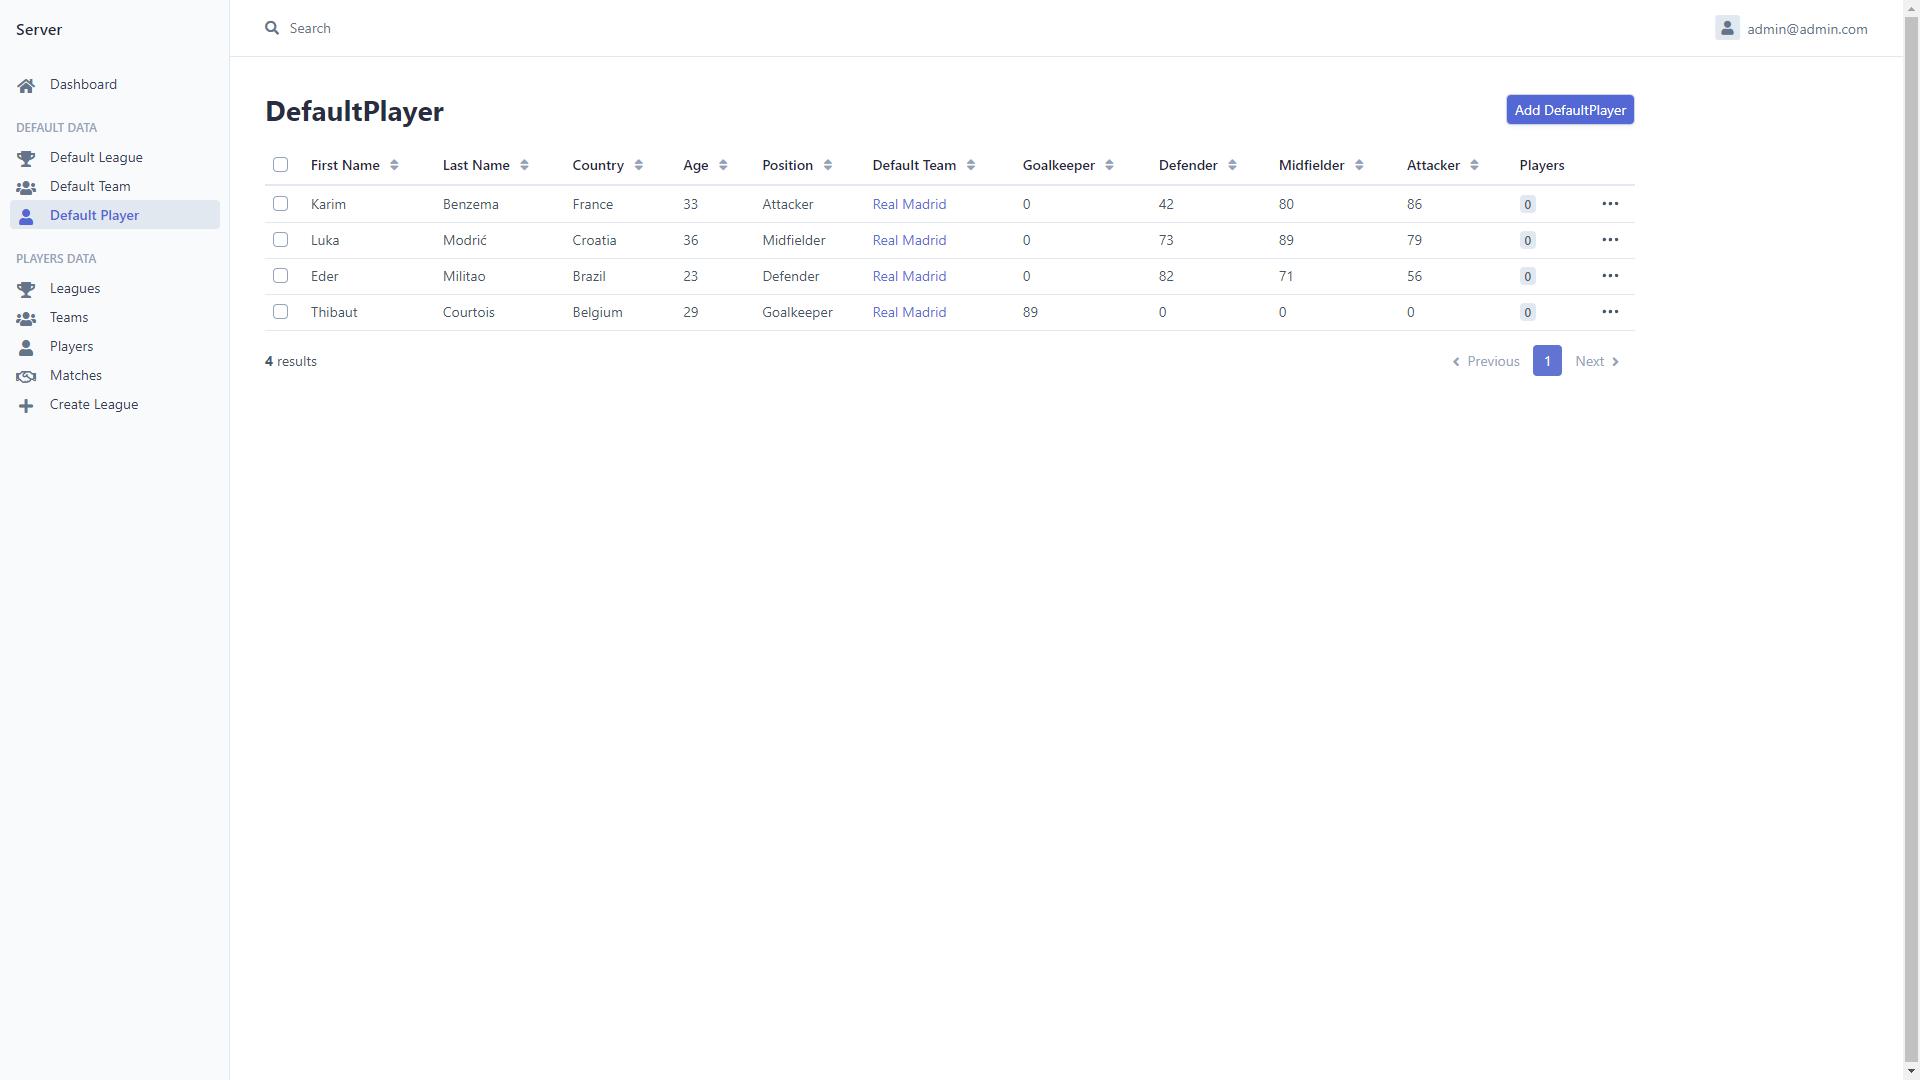Open the actions menu for Karim Benzema
Screen dimensions: 1920x1080
point(1610,204)
